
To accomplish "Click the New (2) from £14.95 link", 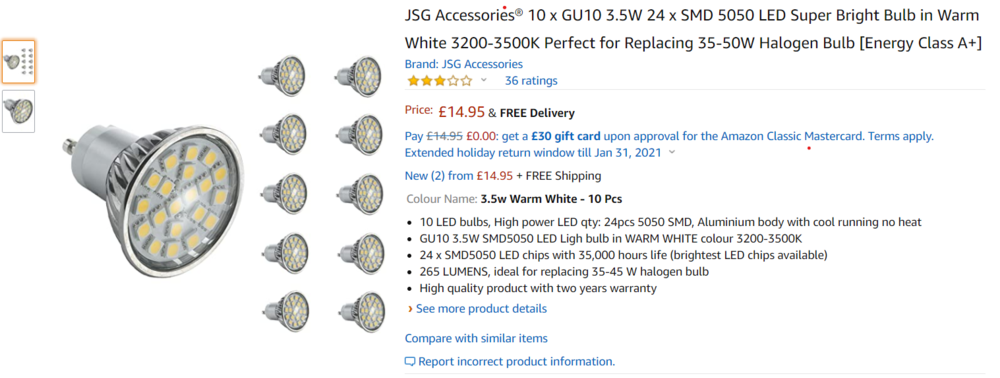I will click(459, 176).
